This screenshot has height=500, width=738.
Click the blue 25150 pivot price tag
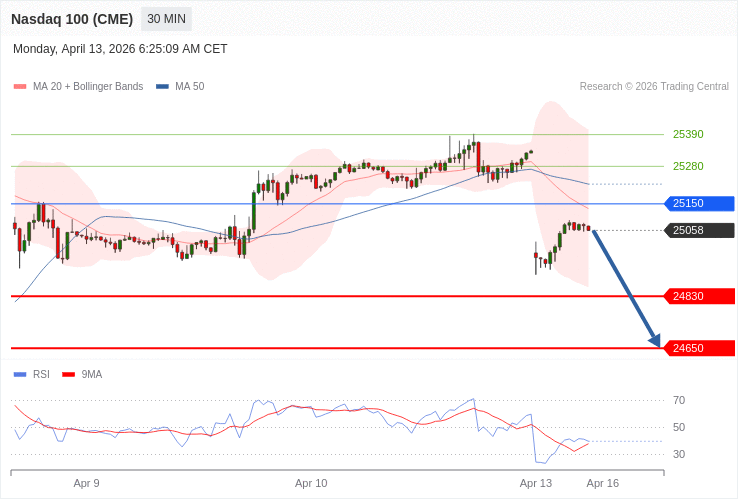699,203
